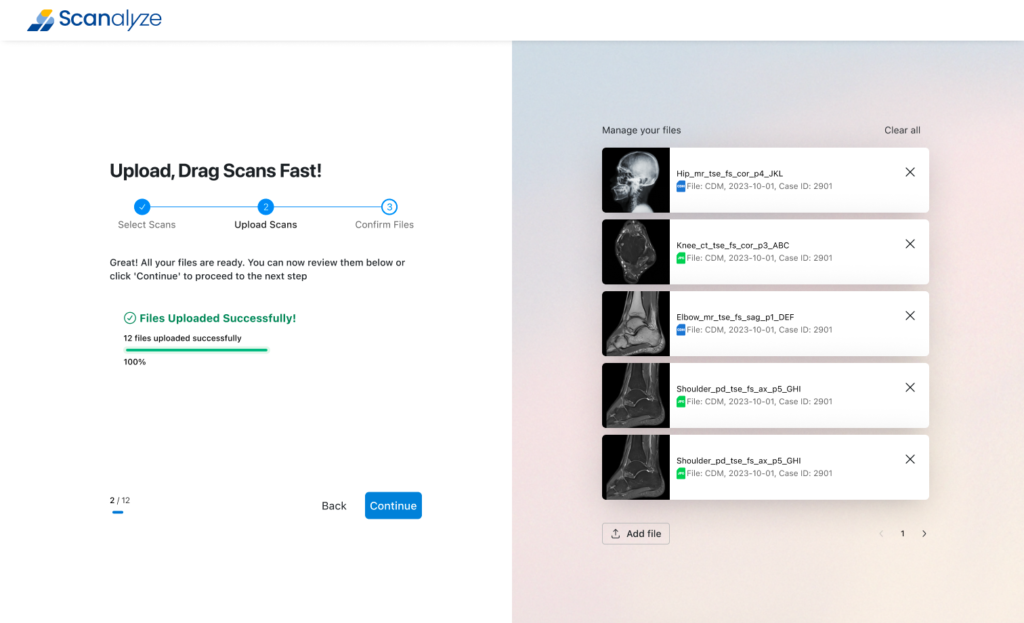Jump to the Confirm Files step
Image resolution: width=1024 pixels, height=623 pixels.
pos(389,207)
